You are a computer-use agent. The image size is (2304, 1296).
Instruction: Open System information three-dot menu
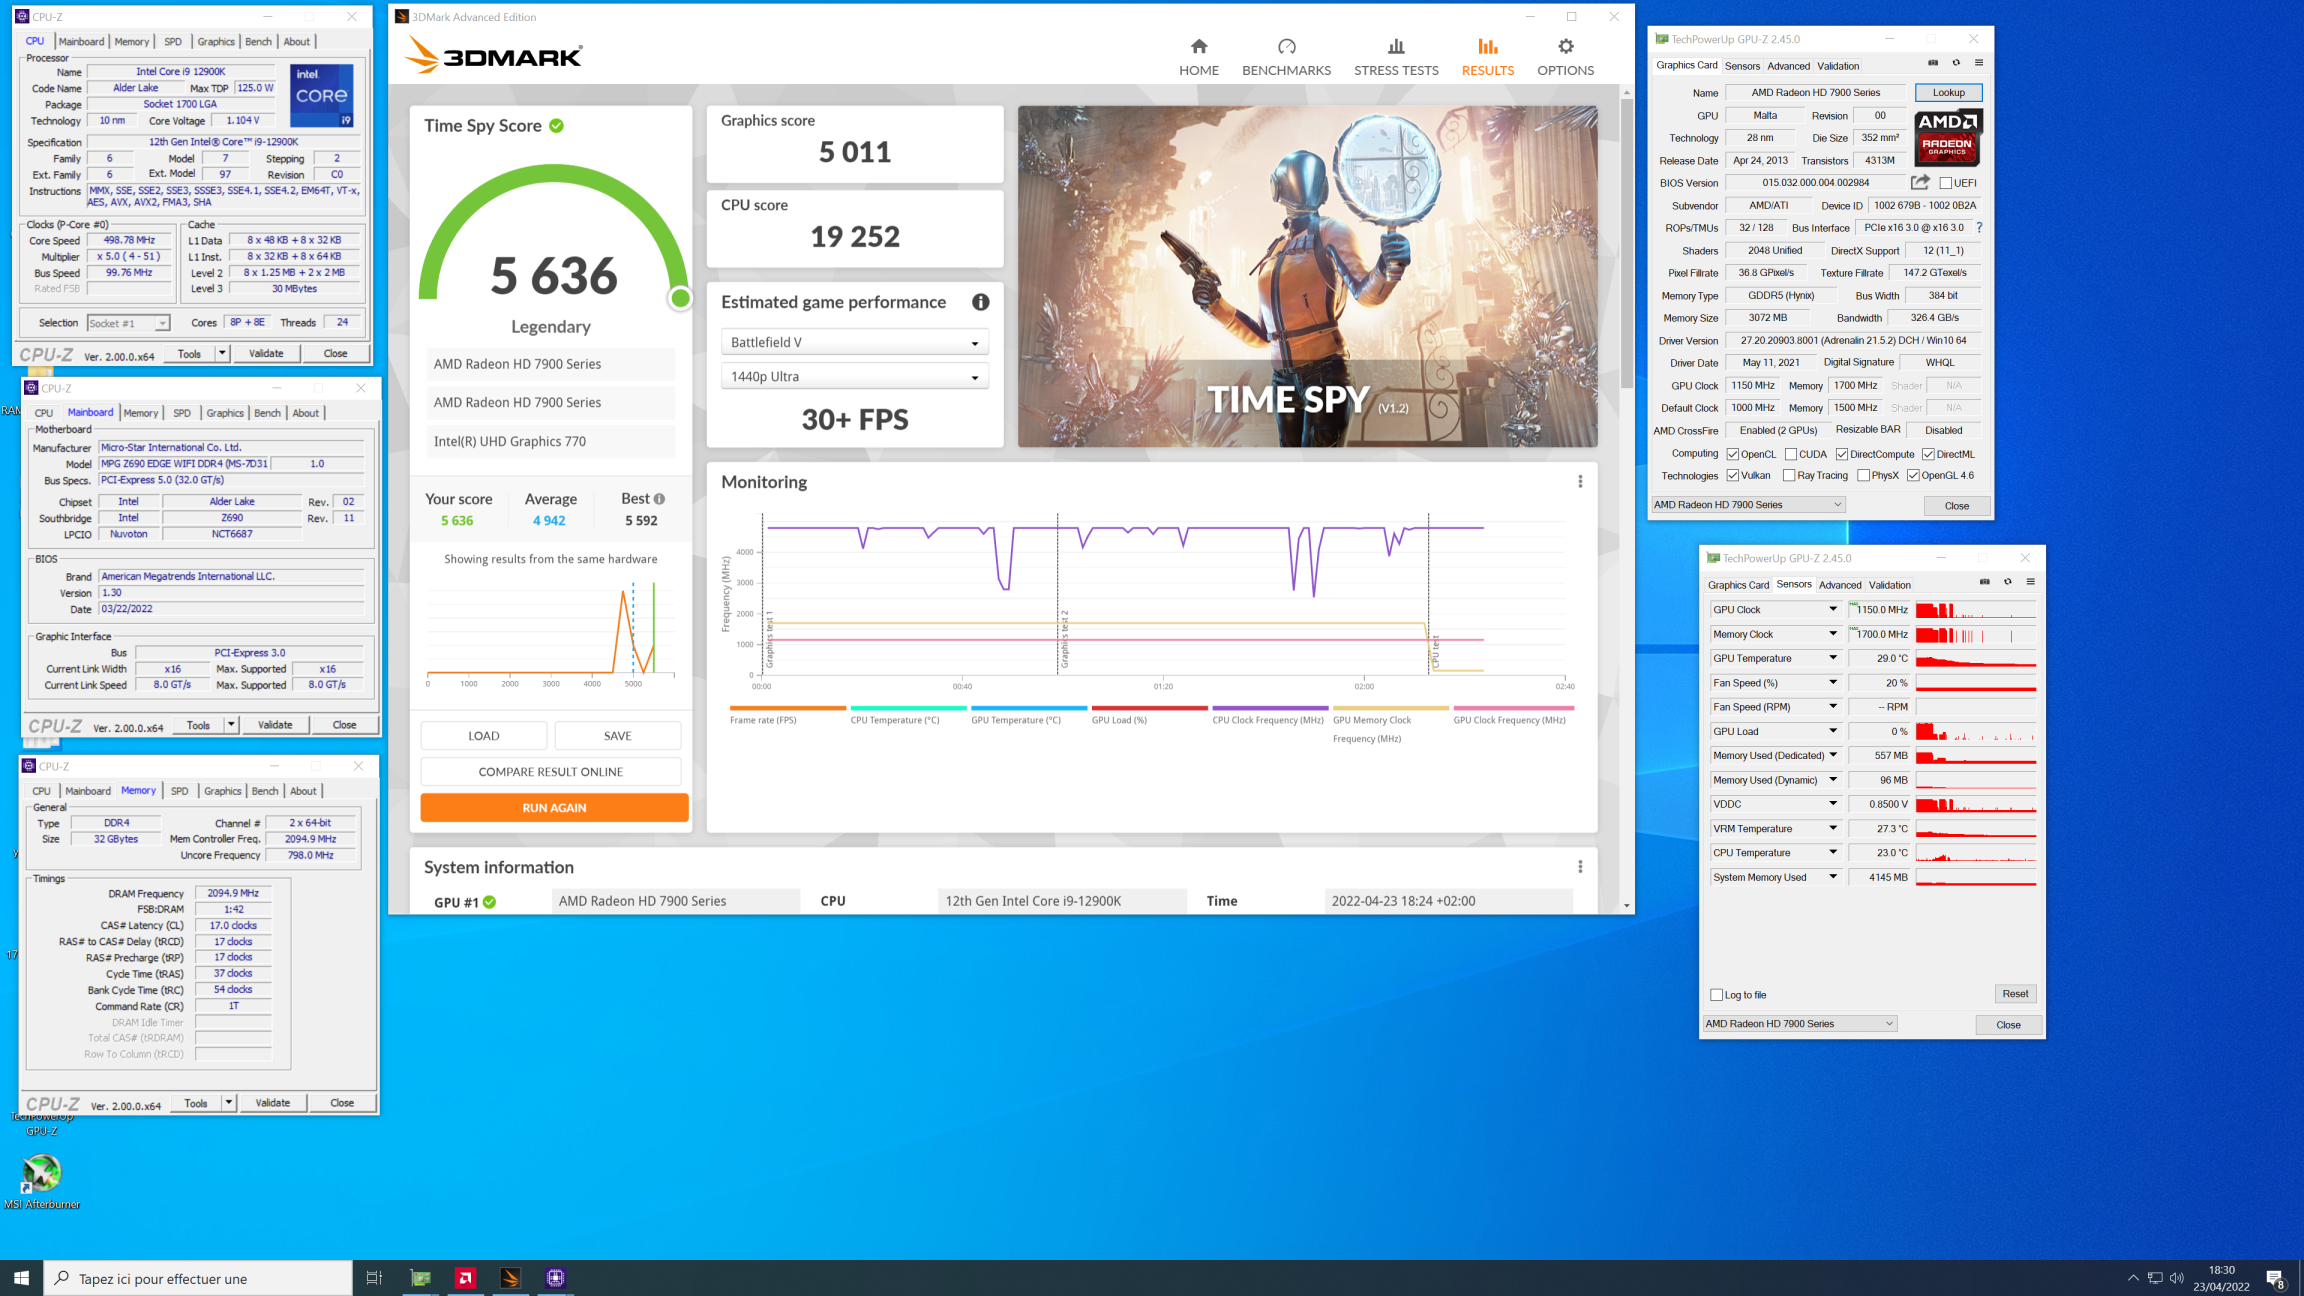[1580, 867]
